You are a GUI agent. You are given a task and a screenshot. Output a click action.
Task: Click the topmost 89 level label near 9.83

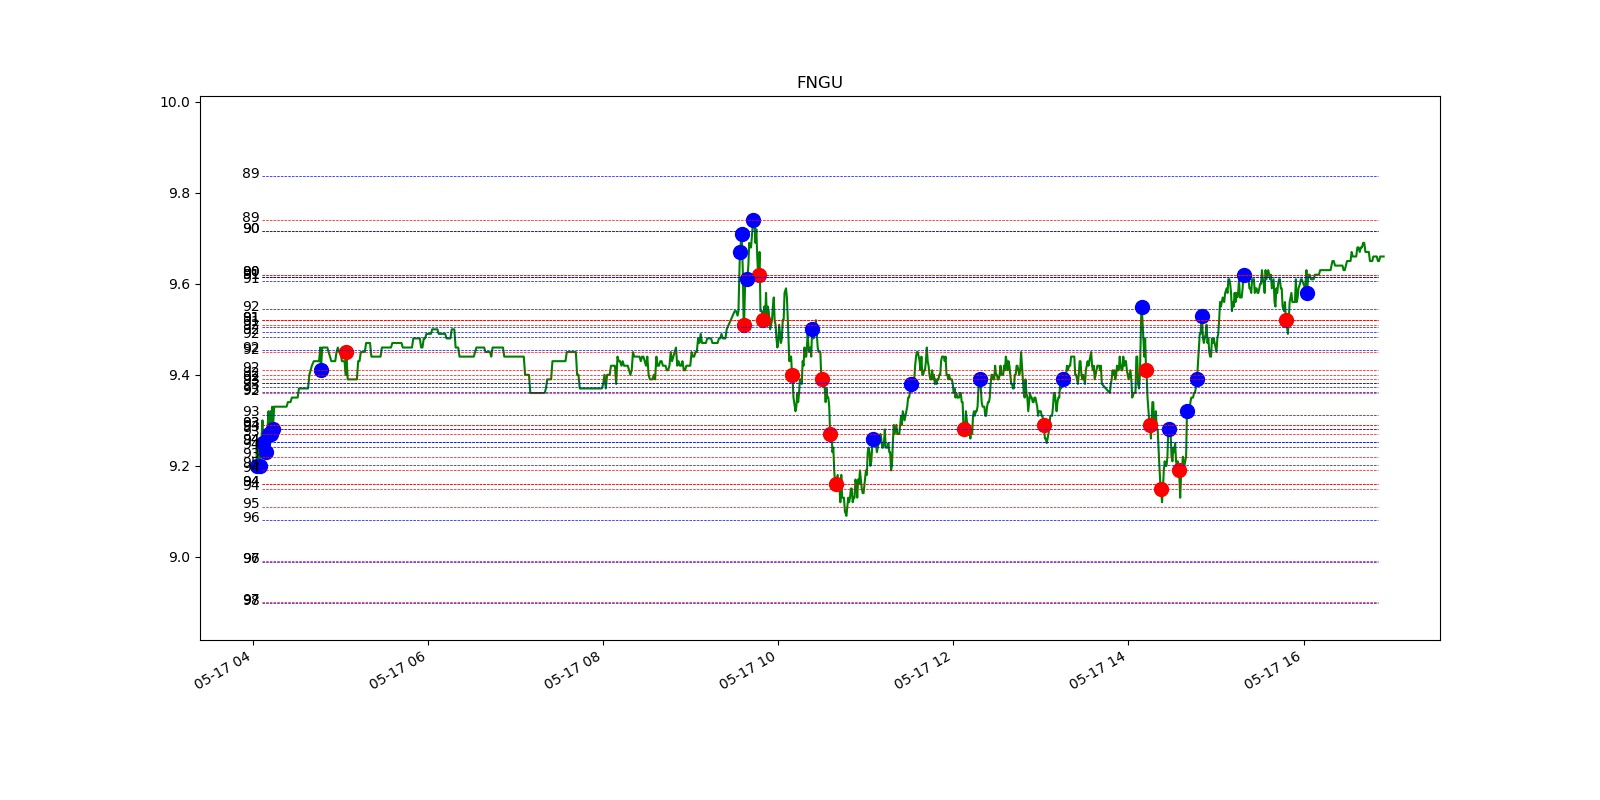(x=251, y=174)
